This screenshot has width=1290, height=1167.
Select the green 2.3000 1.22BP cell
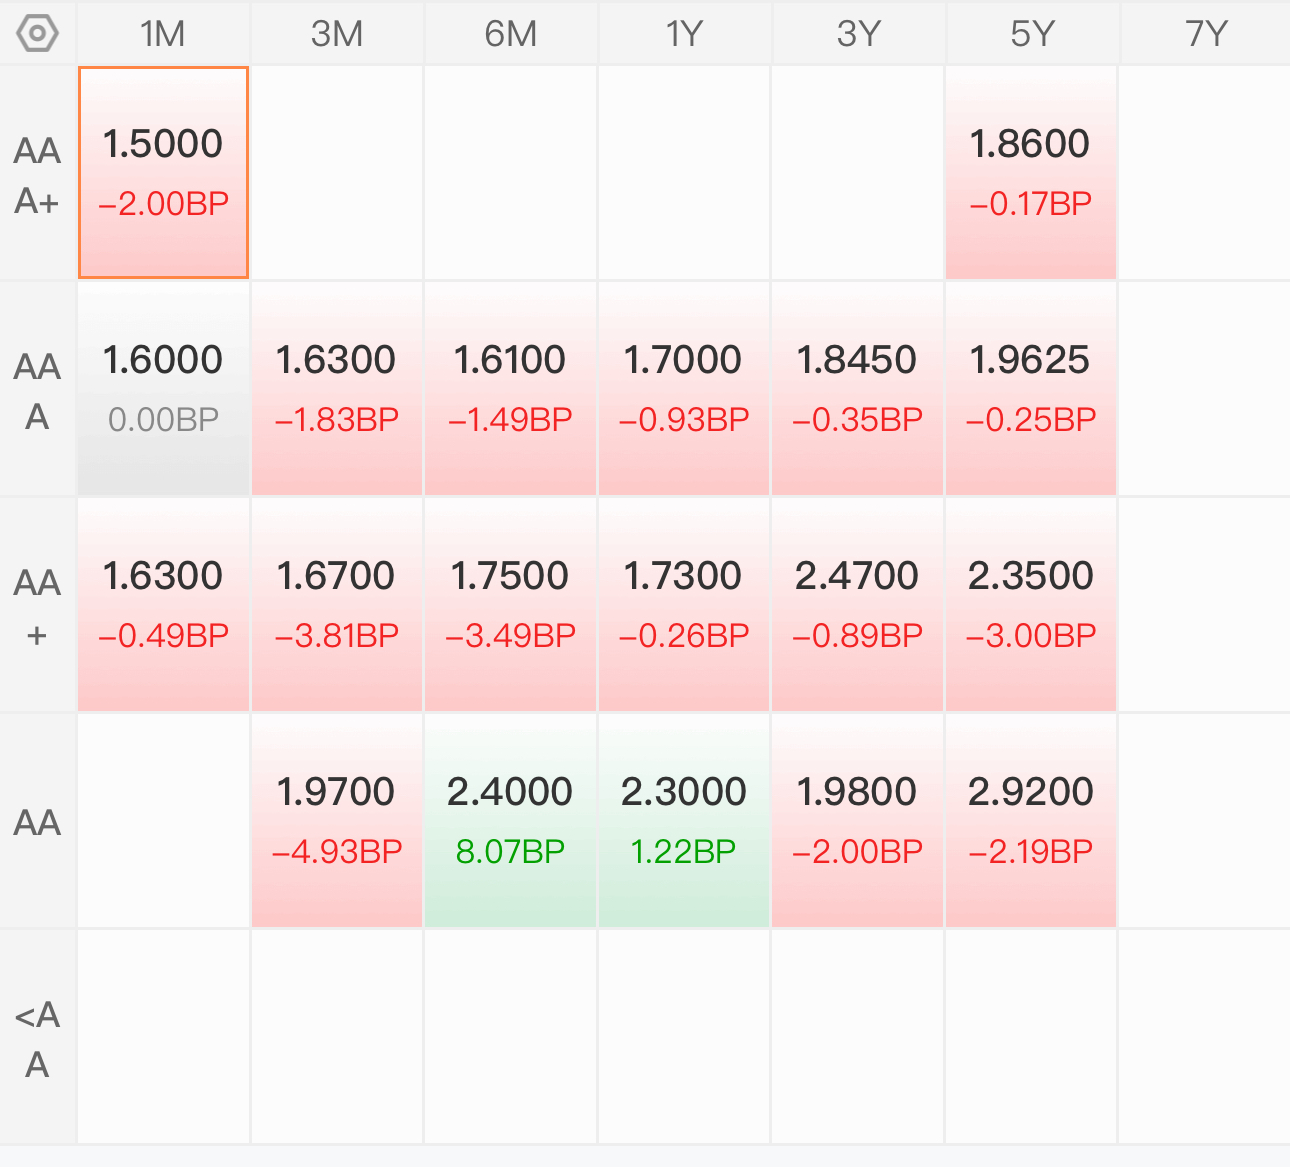tap(684, 821)
